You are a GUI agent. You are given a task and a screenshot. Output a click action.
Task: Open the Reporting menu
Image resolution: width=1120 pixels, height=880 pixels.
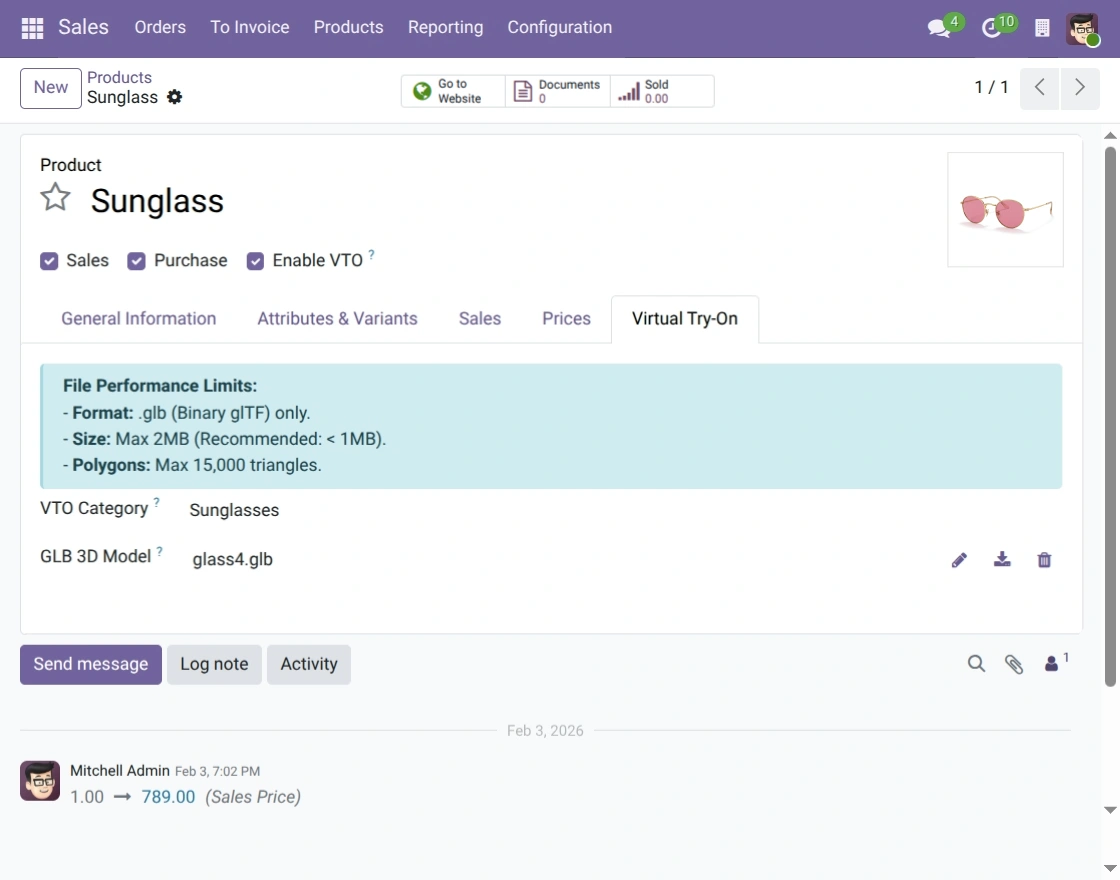click(x=446, y=28)
